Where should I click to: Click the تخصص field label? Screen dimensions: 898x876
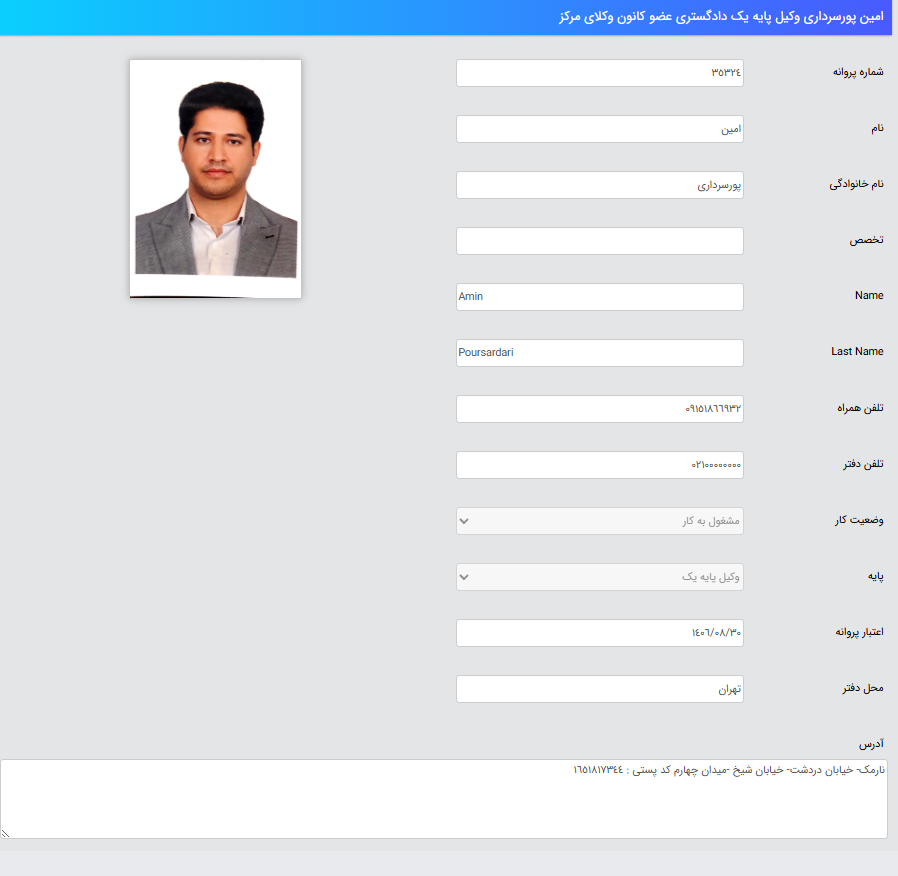866,240
